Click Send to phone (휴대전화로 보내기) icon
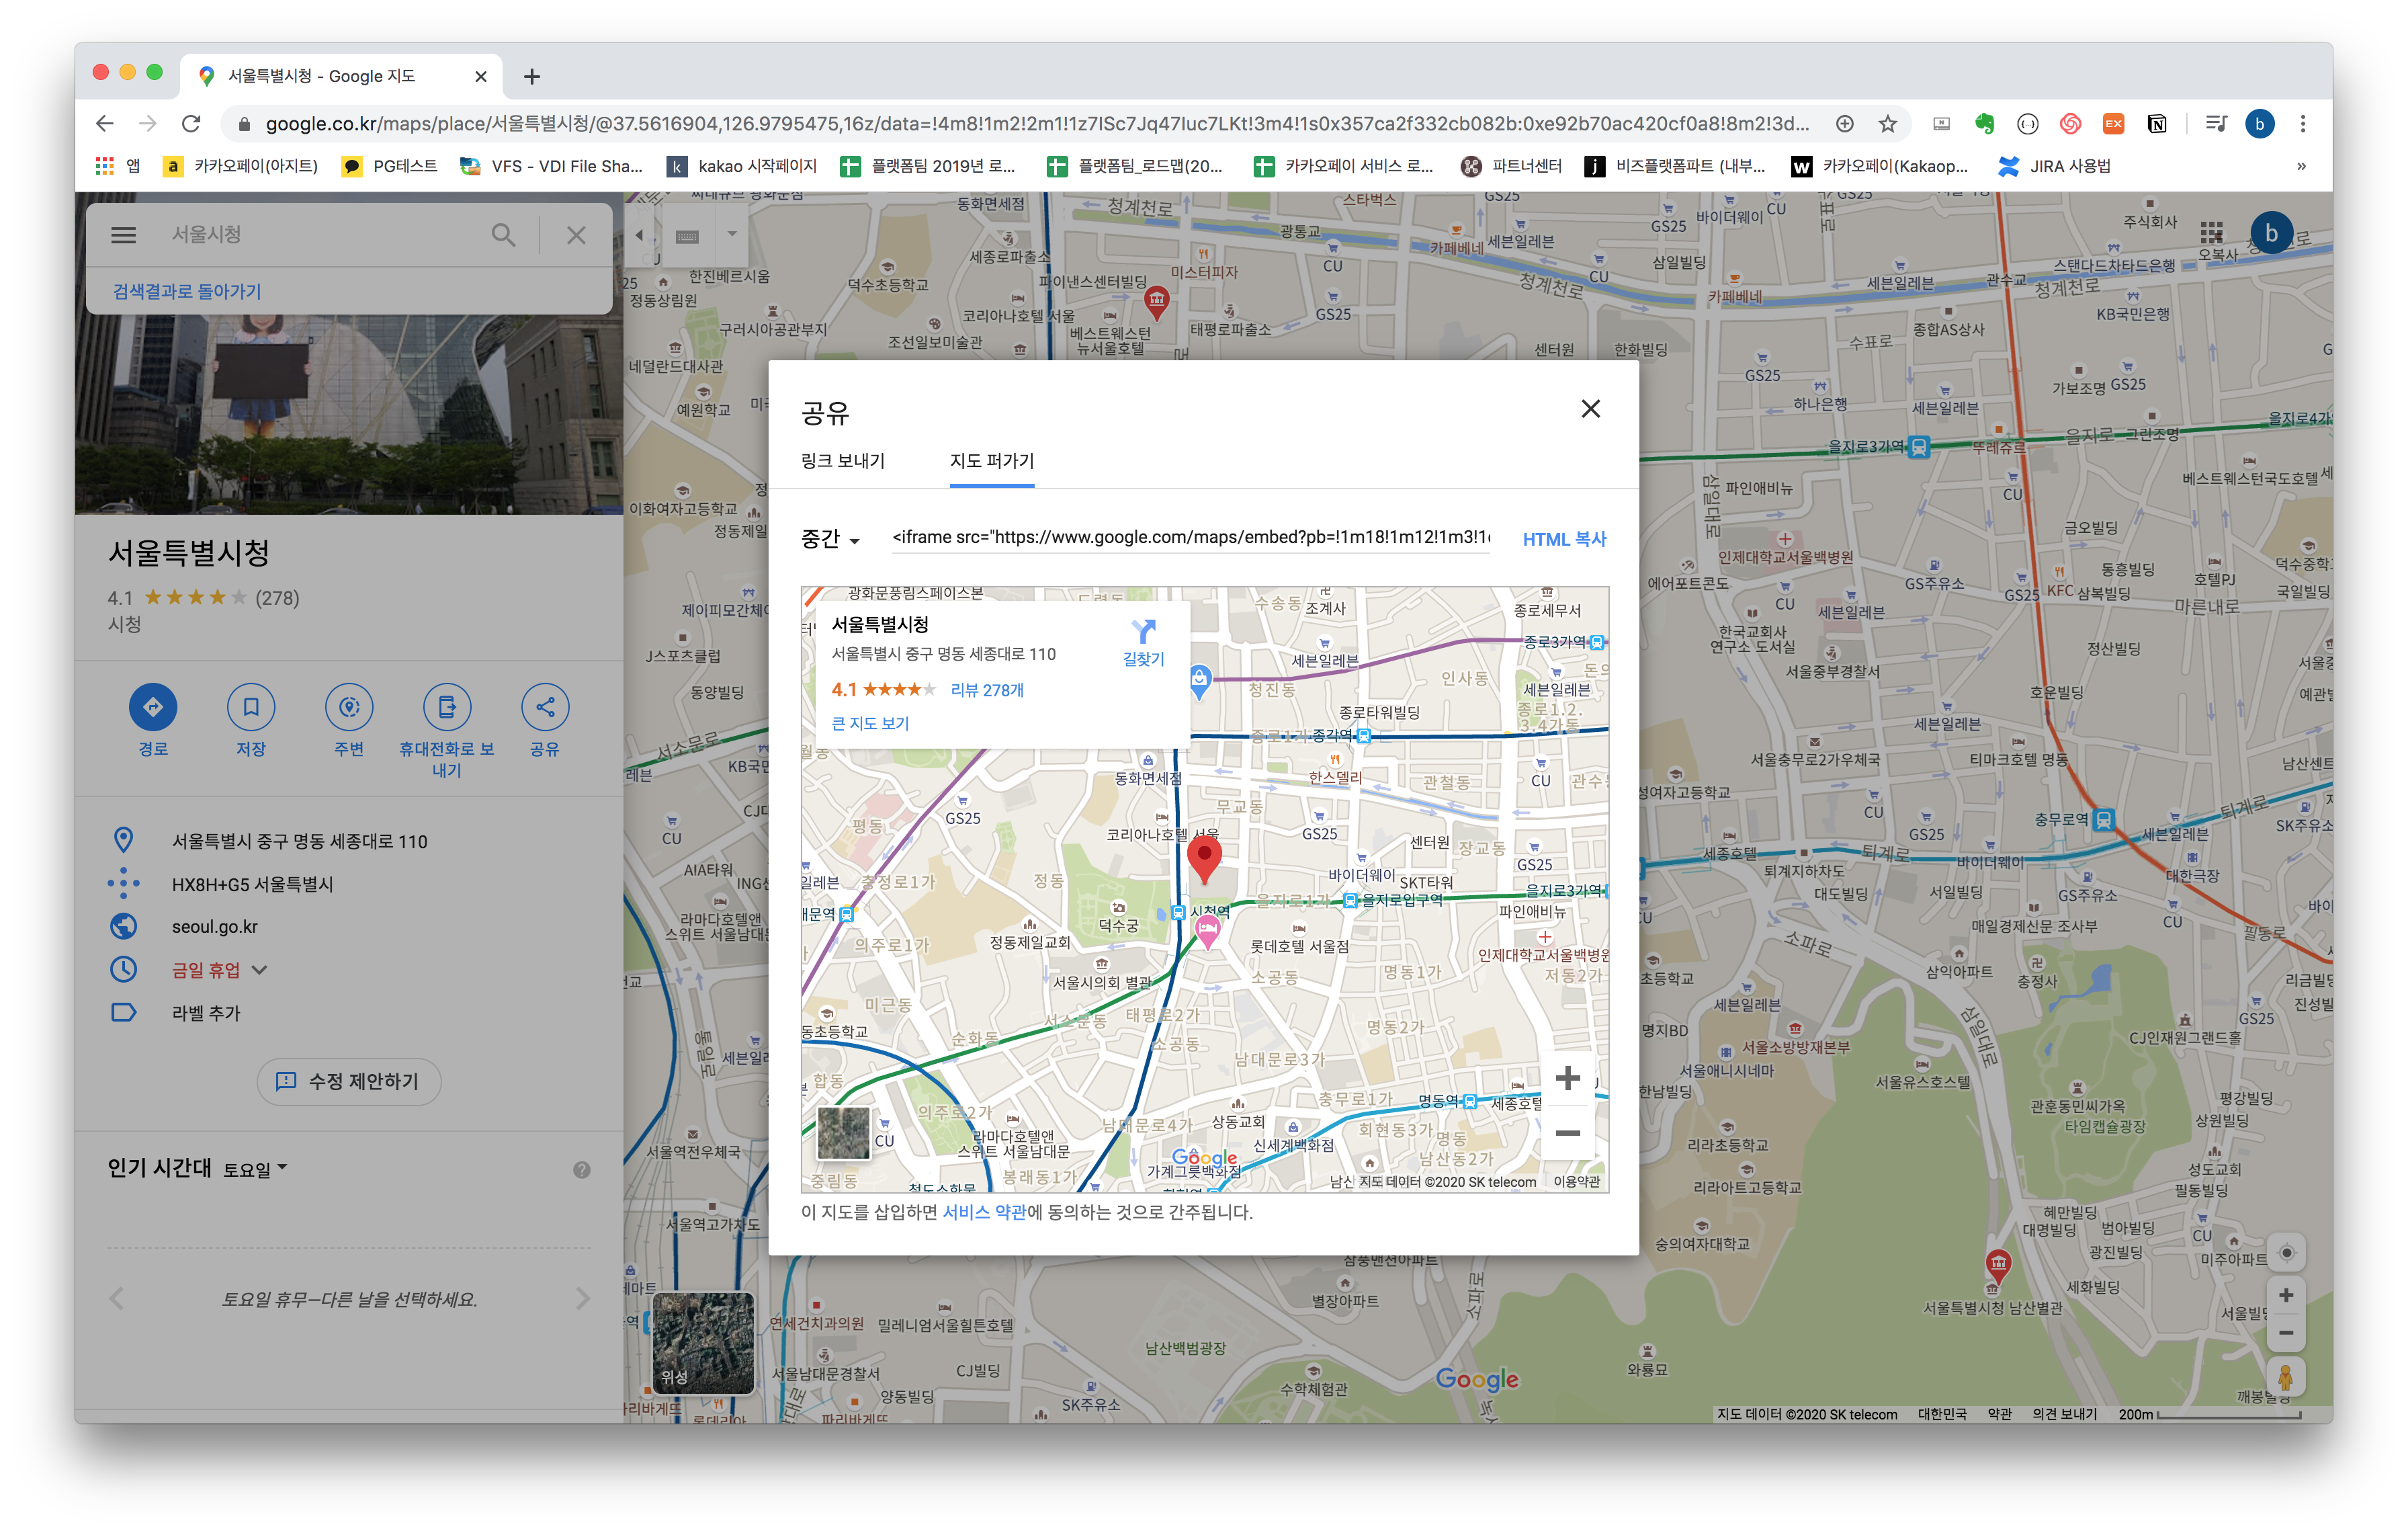Image resolution: width=2408 pixels, height=1531 pixels. click(447, 707)
